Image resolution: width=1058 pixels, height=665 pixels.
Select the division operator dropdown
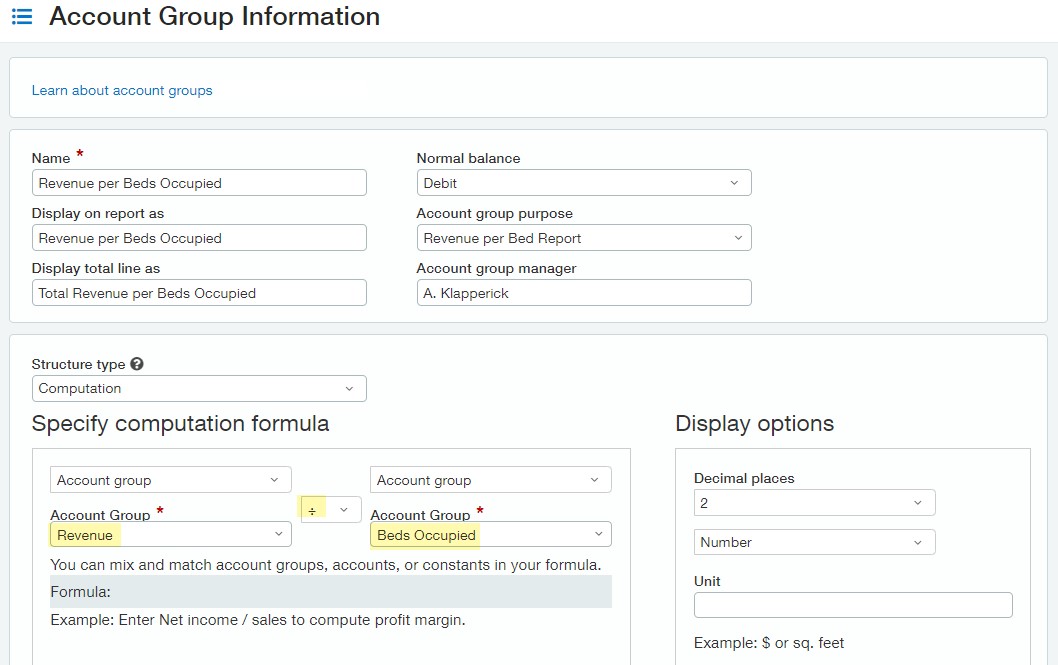click(x=331, y=510)
